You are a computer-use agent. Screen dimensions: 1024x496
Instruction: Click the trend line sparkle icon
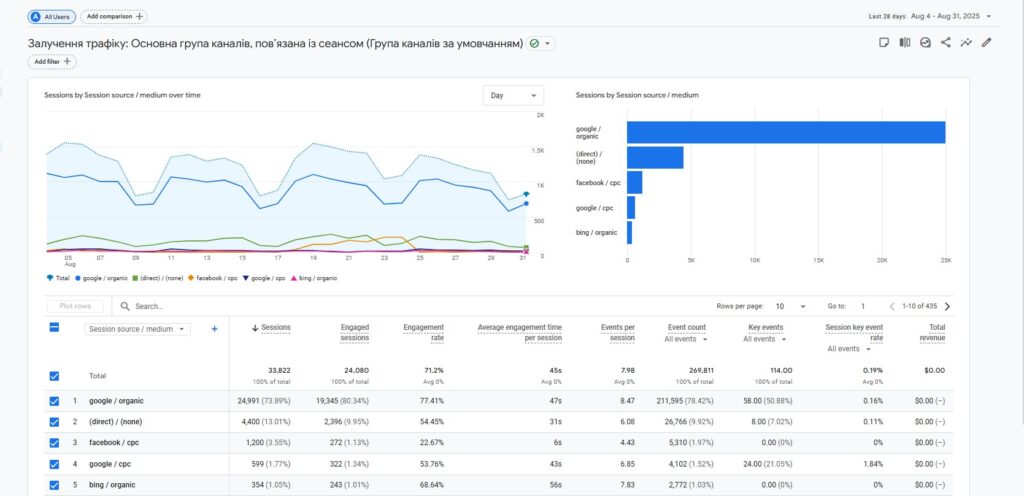(966, 43)
